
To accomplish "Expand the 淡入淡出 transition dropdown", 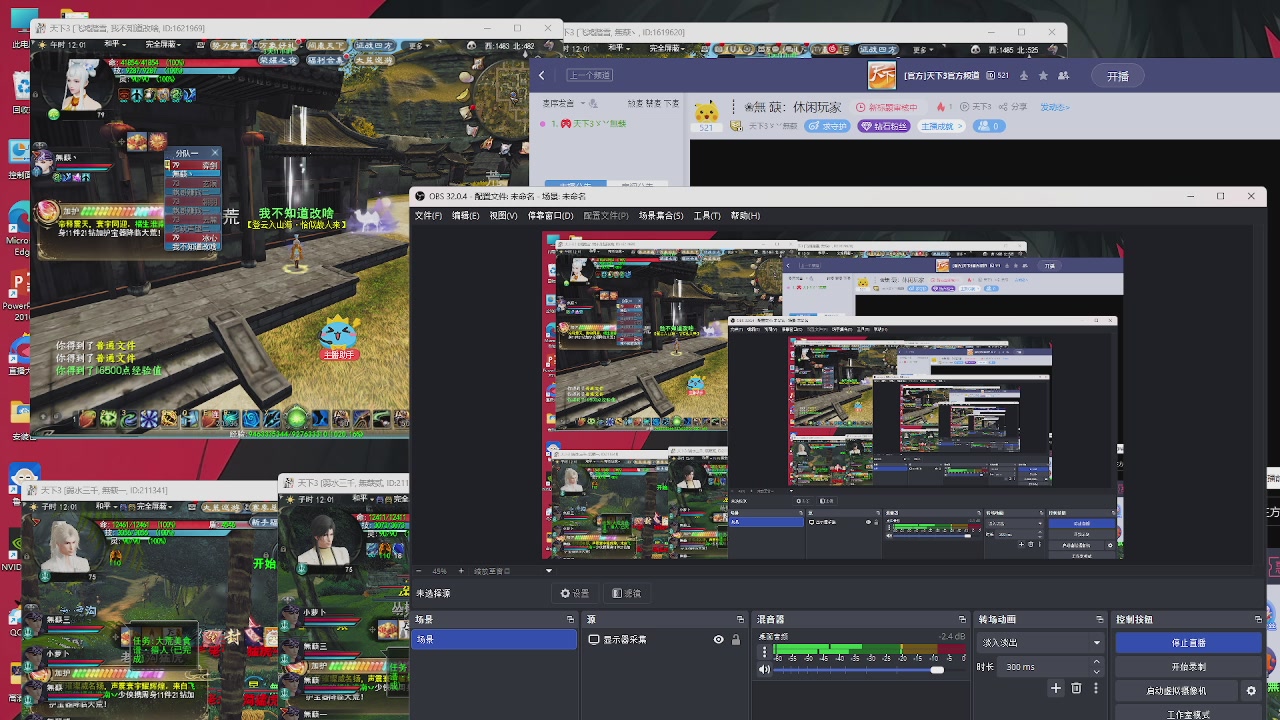I will [1096, 643].
